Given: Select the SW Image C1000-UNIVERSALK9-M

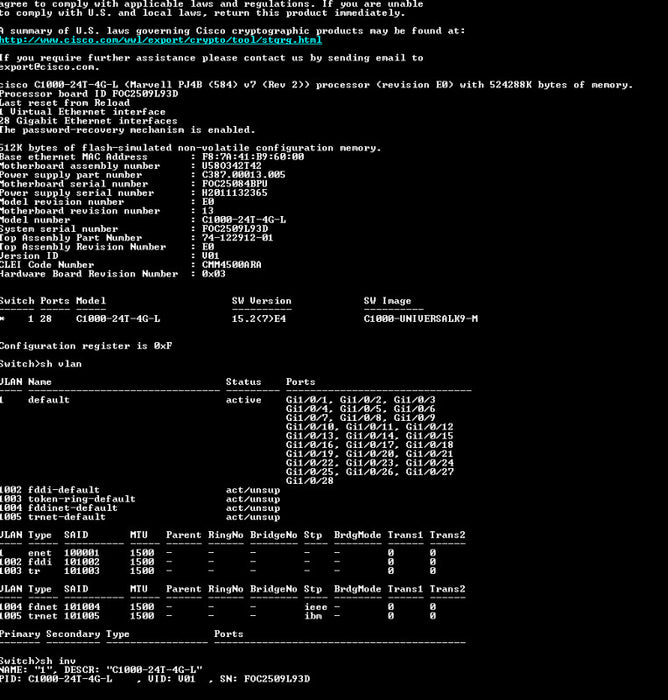Looking at the screenshot, I should (421, 319).
